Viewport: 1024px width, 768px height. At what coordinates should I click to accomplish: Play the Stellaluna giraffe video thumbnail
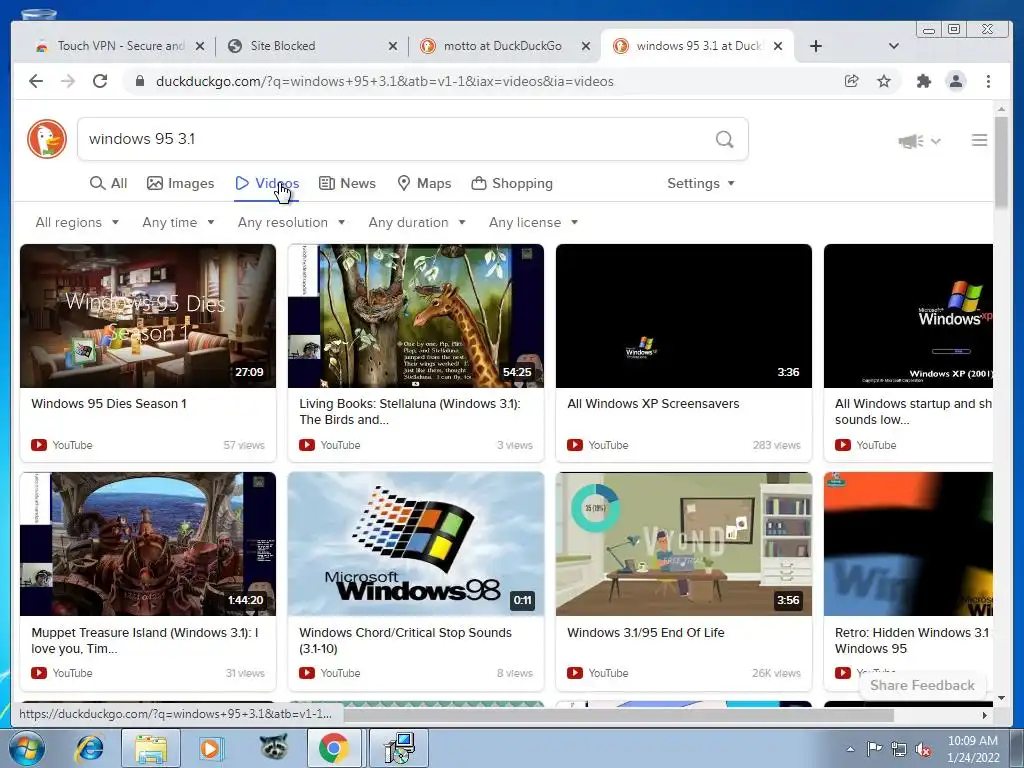tap(416, 316)
